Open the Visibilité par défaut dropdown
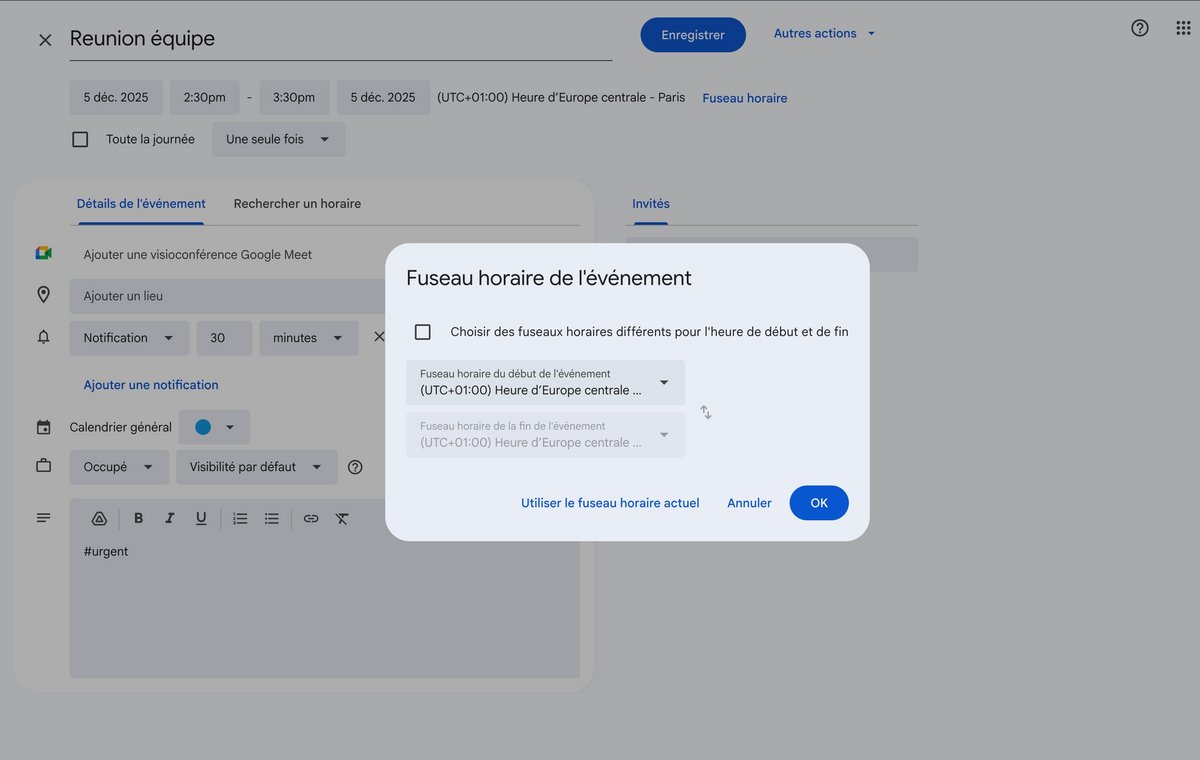The image size is (1200, 760). click(x=256, y=466)
